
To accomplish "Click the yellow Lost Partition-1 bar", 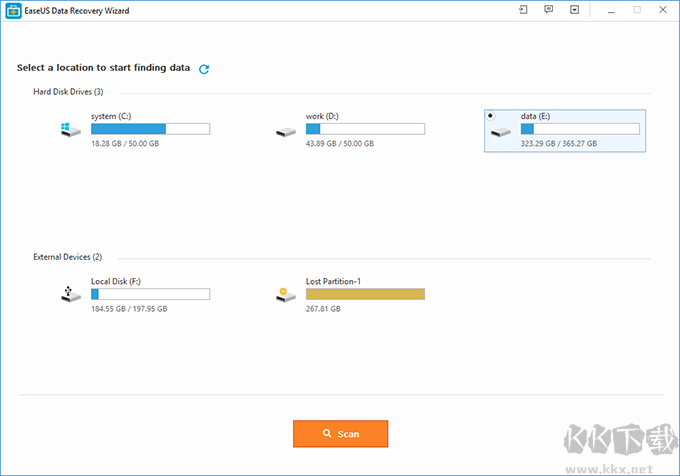I will [x=365, y=294].
